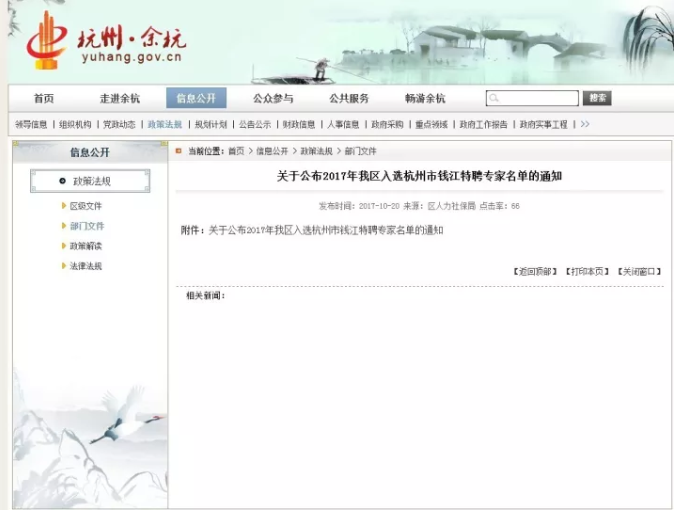Go to 信息公开 in the breadcrumb trail
Viewport: 674px width, 511px height.
pos(271,151)
